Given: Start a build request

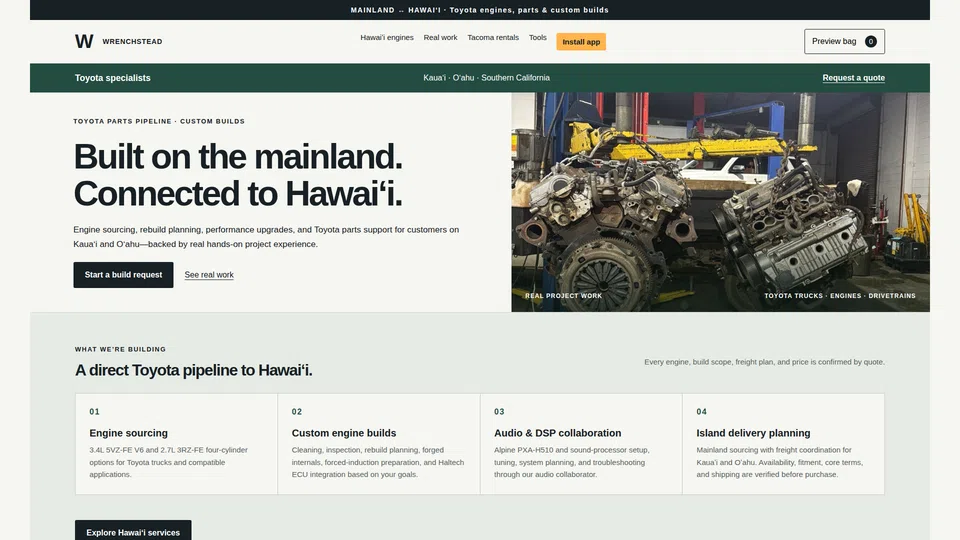Looking at the screenshot, I should pos(123,275).
